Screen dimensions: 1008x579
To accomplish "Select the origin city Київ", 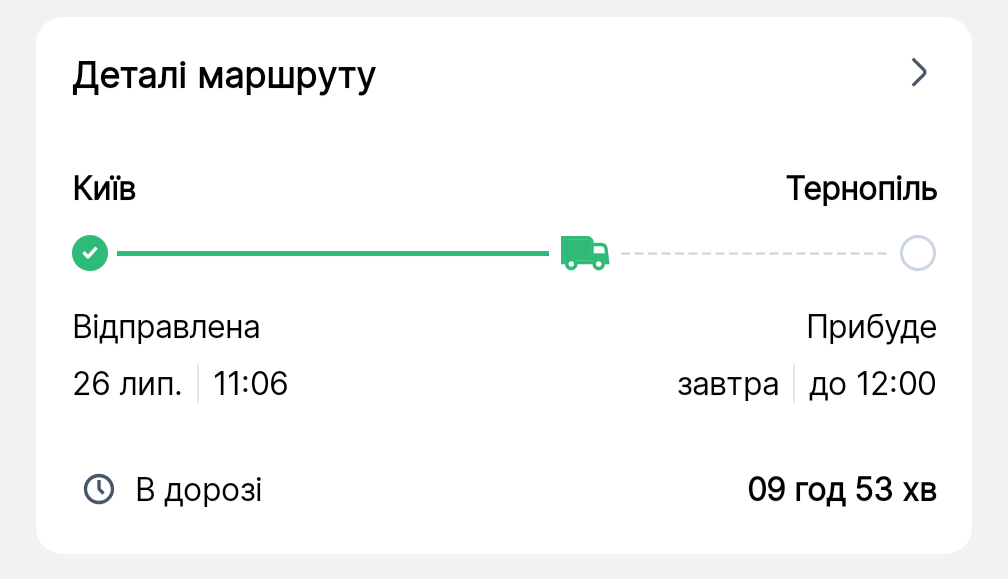I will click(x=104, y=188).
